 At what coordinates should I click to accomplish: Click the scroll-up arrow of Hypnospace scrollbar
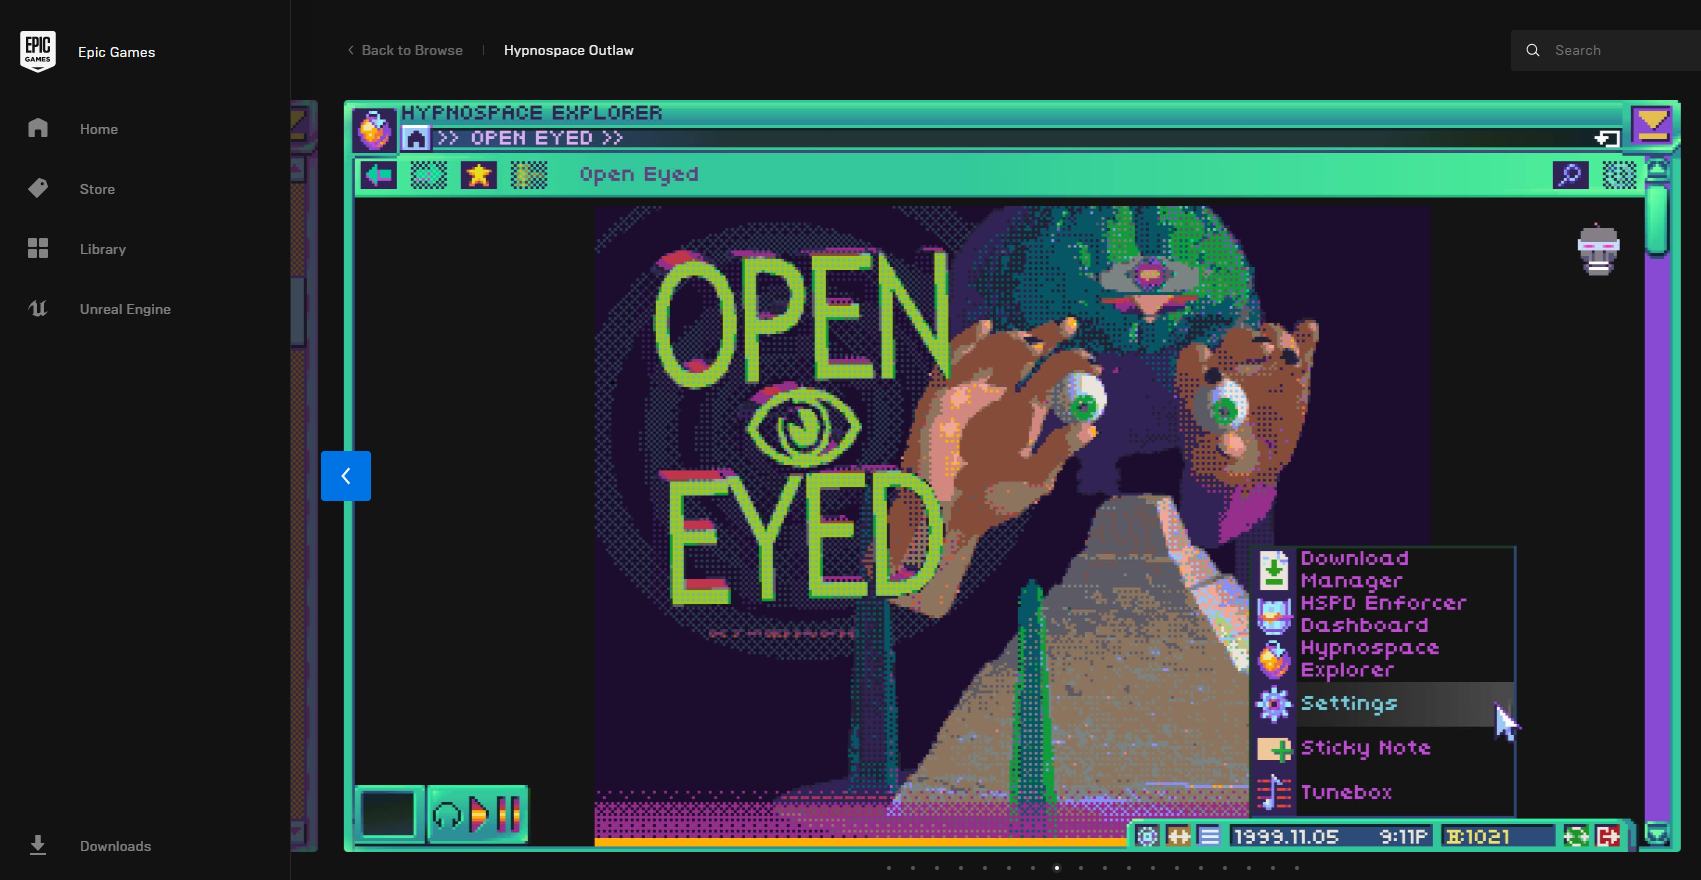pos(1658,168)
